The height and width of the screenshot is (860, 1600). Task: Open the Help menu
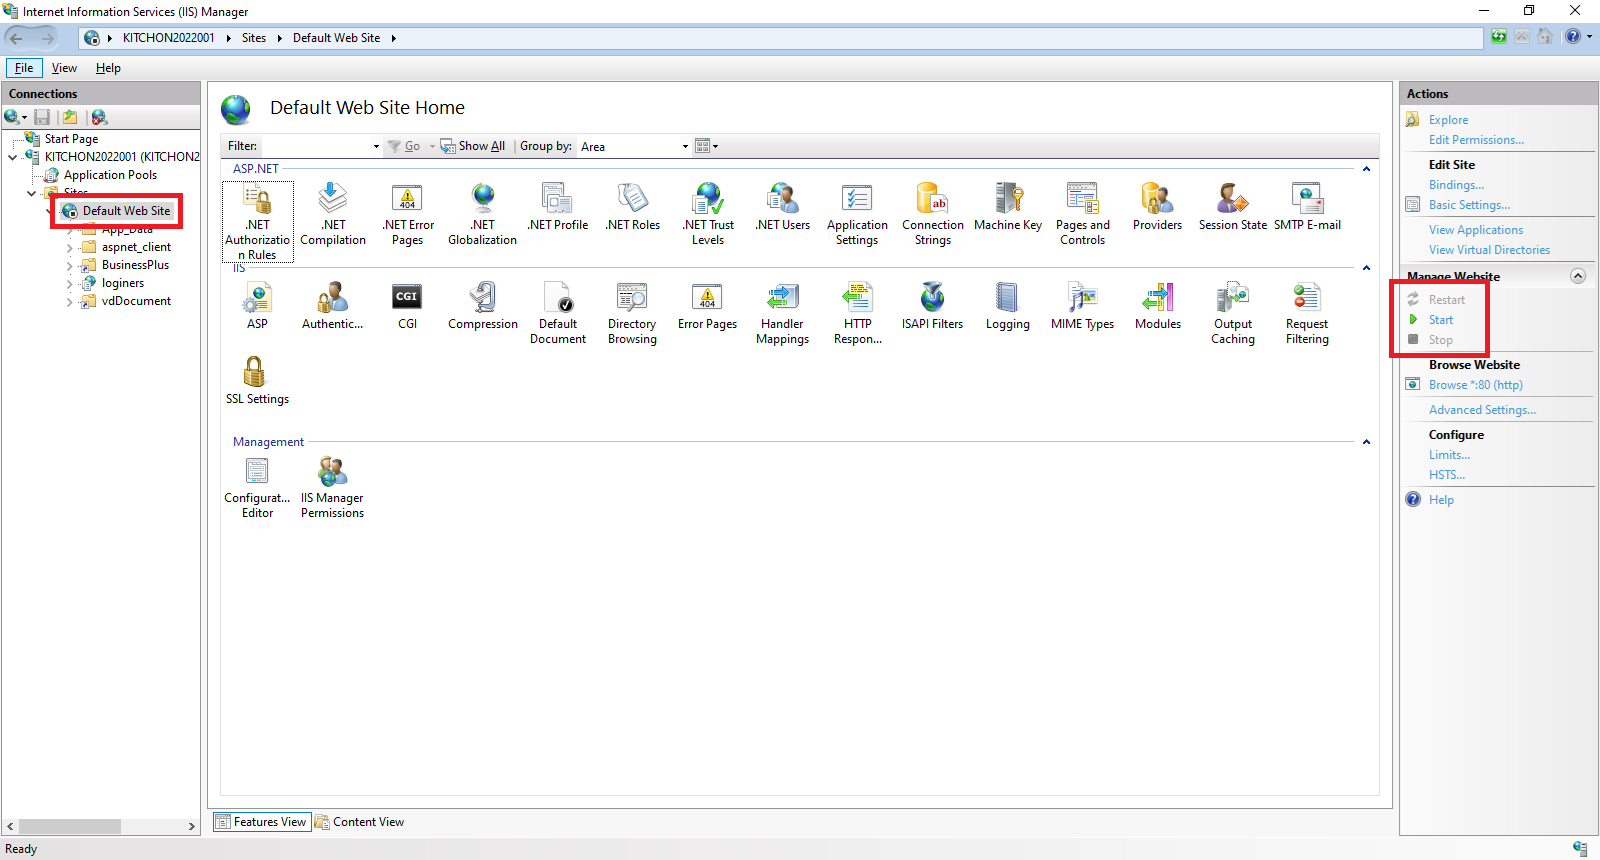(108, 68)
